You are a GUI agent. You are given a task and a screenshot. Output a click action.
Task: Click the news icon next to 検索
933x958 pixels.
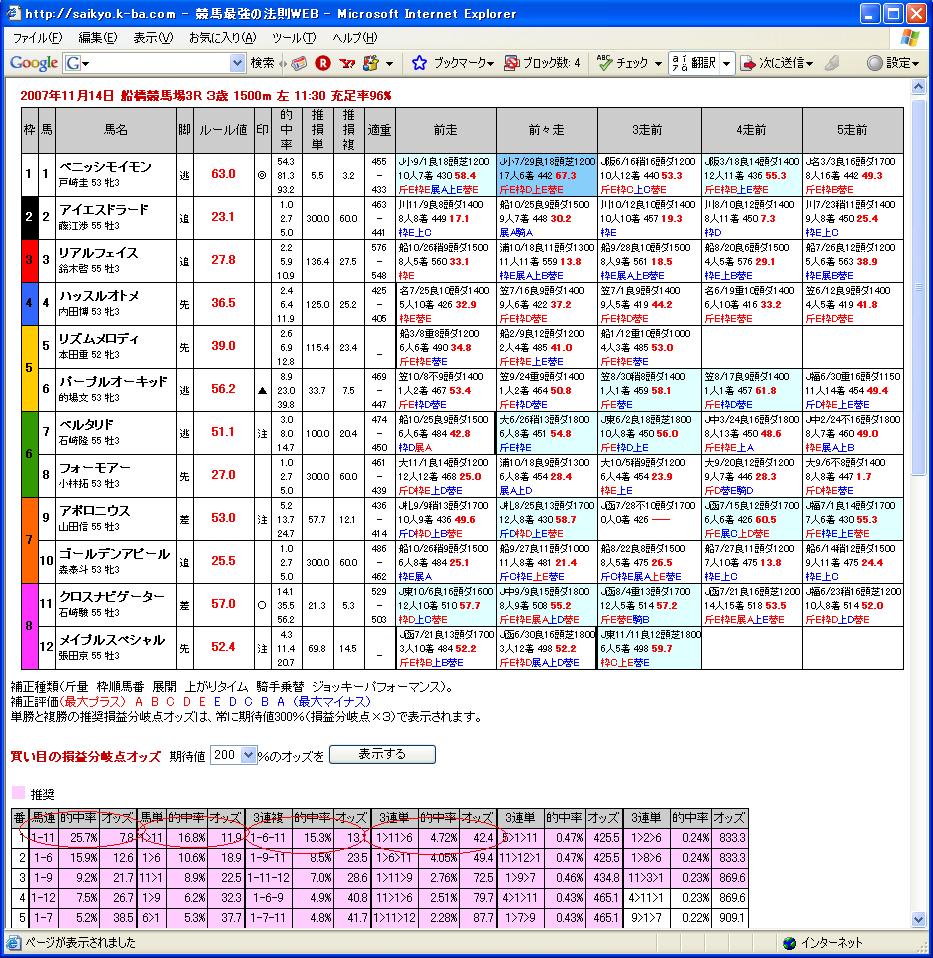point(298,63)
